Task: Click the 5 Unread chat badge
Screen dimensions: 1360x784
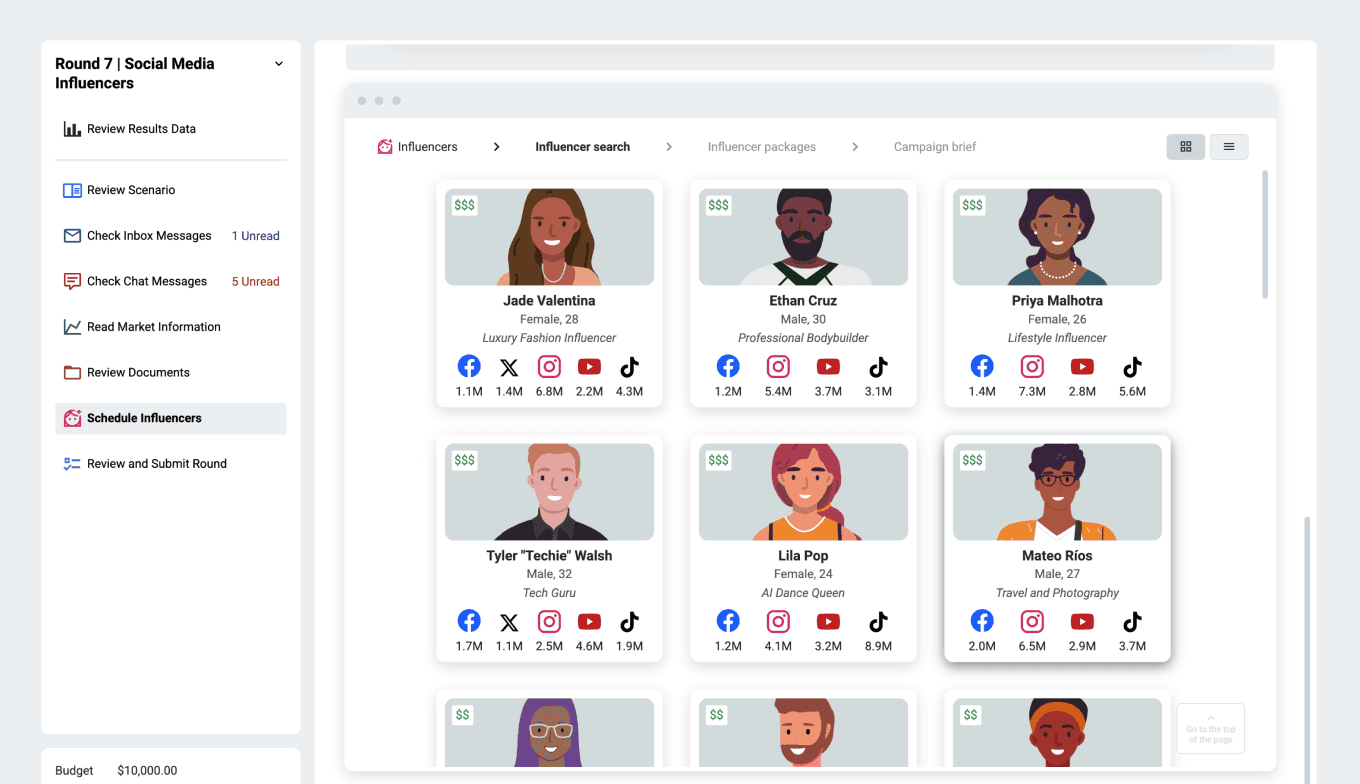Action: (x=256, y=282)
